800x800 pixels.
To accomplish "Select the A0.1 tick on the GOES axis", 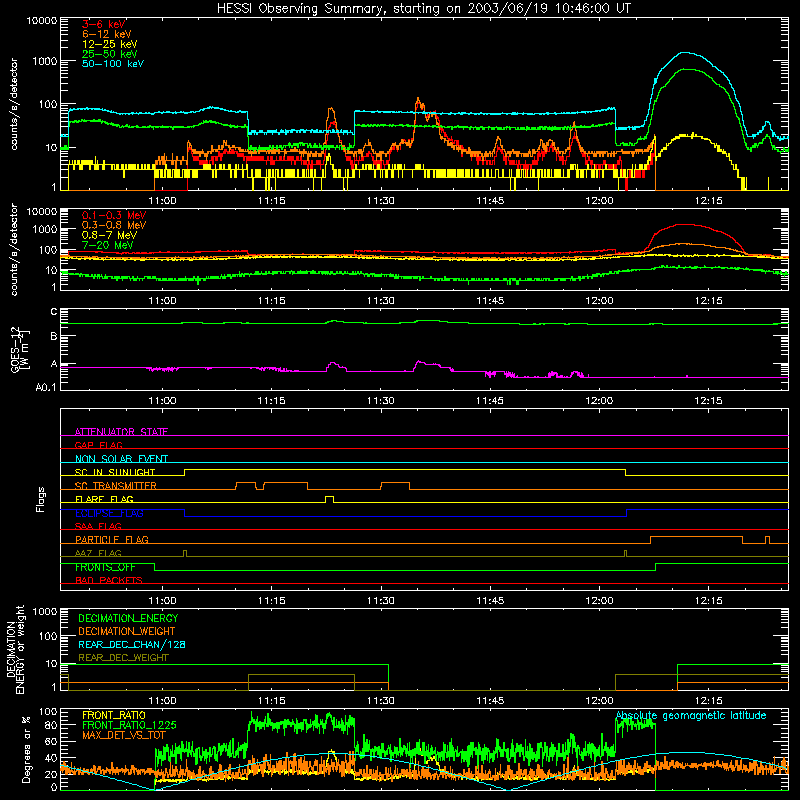I will click(x=46, y=387).
